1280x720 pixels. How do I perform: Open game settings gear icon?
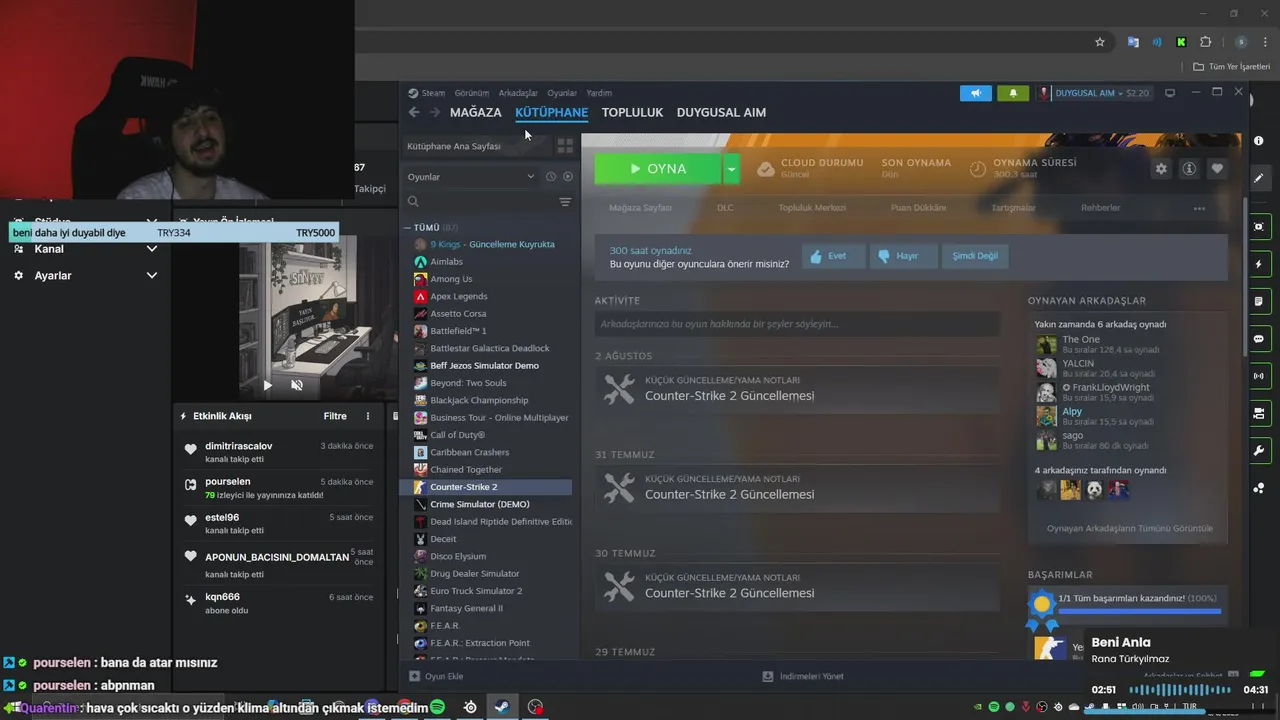coord(1161,169)
